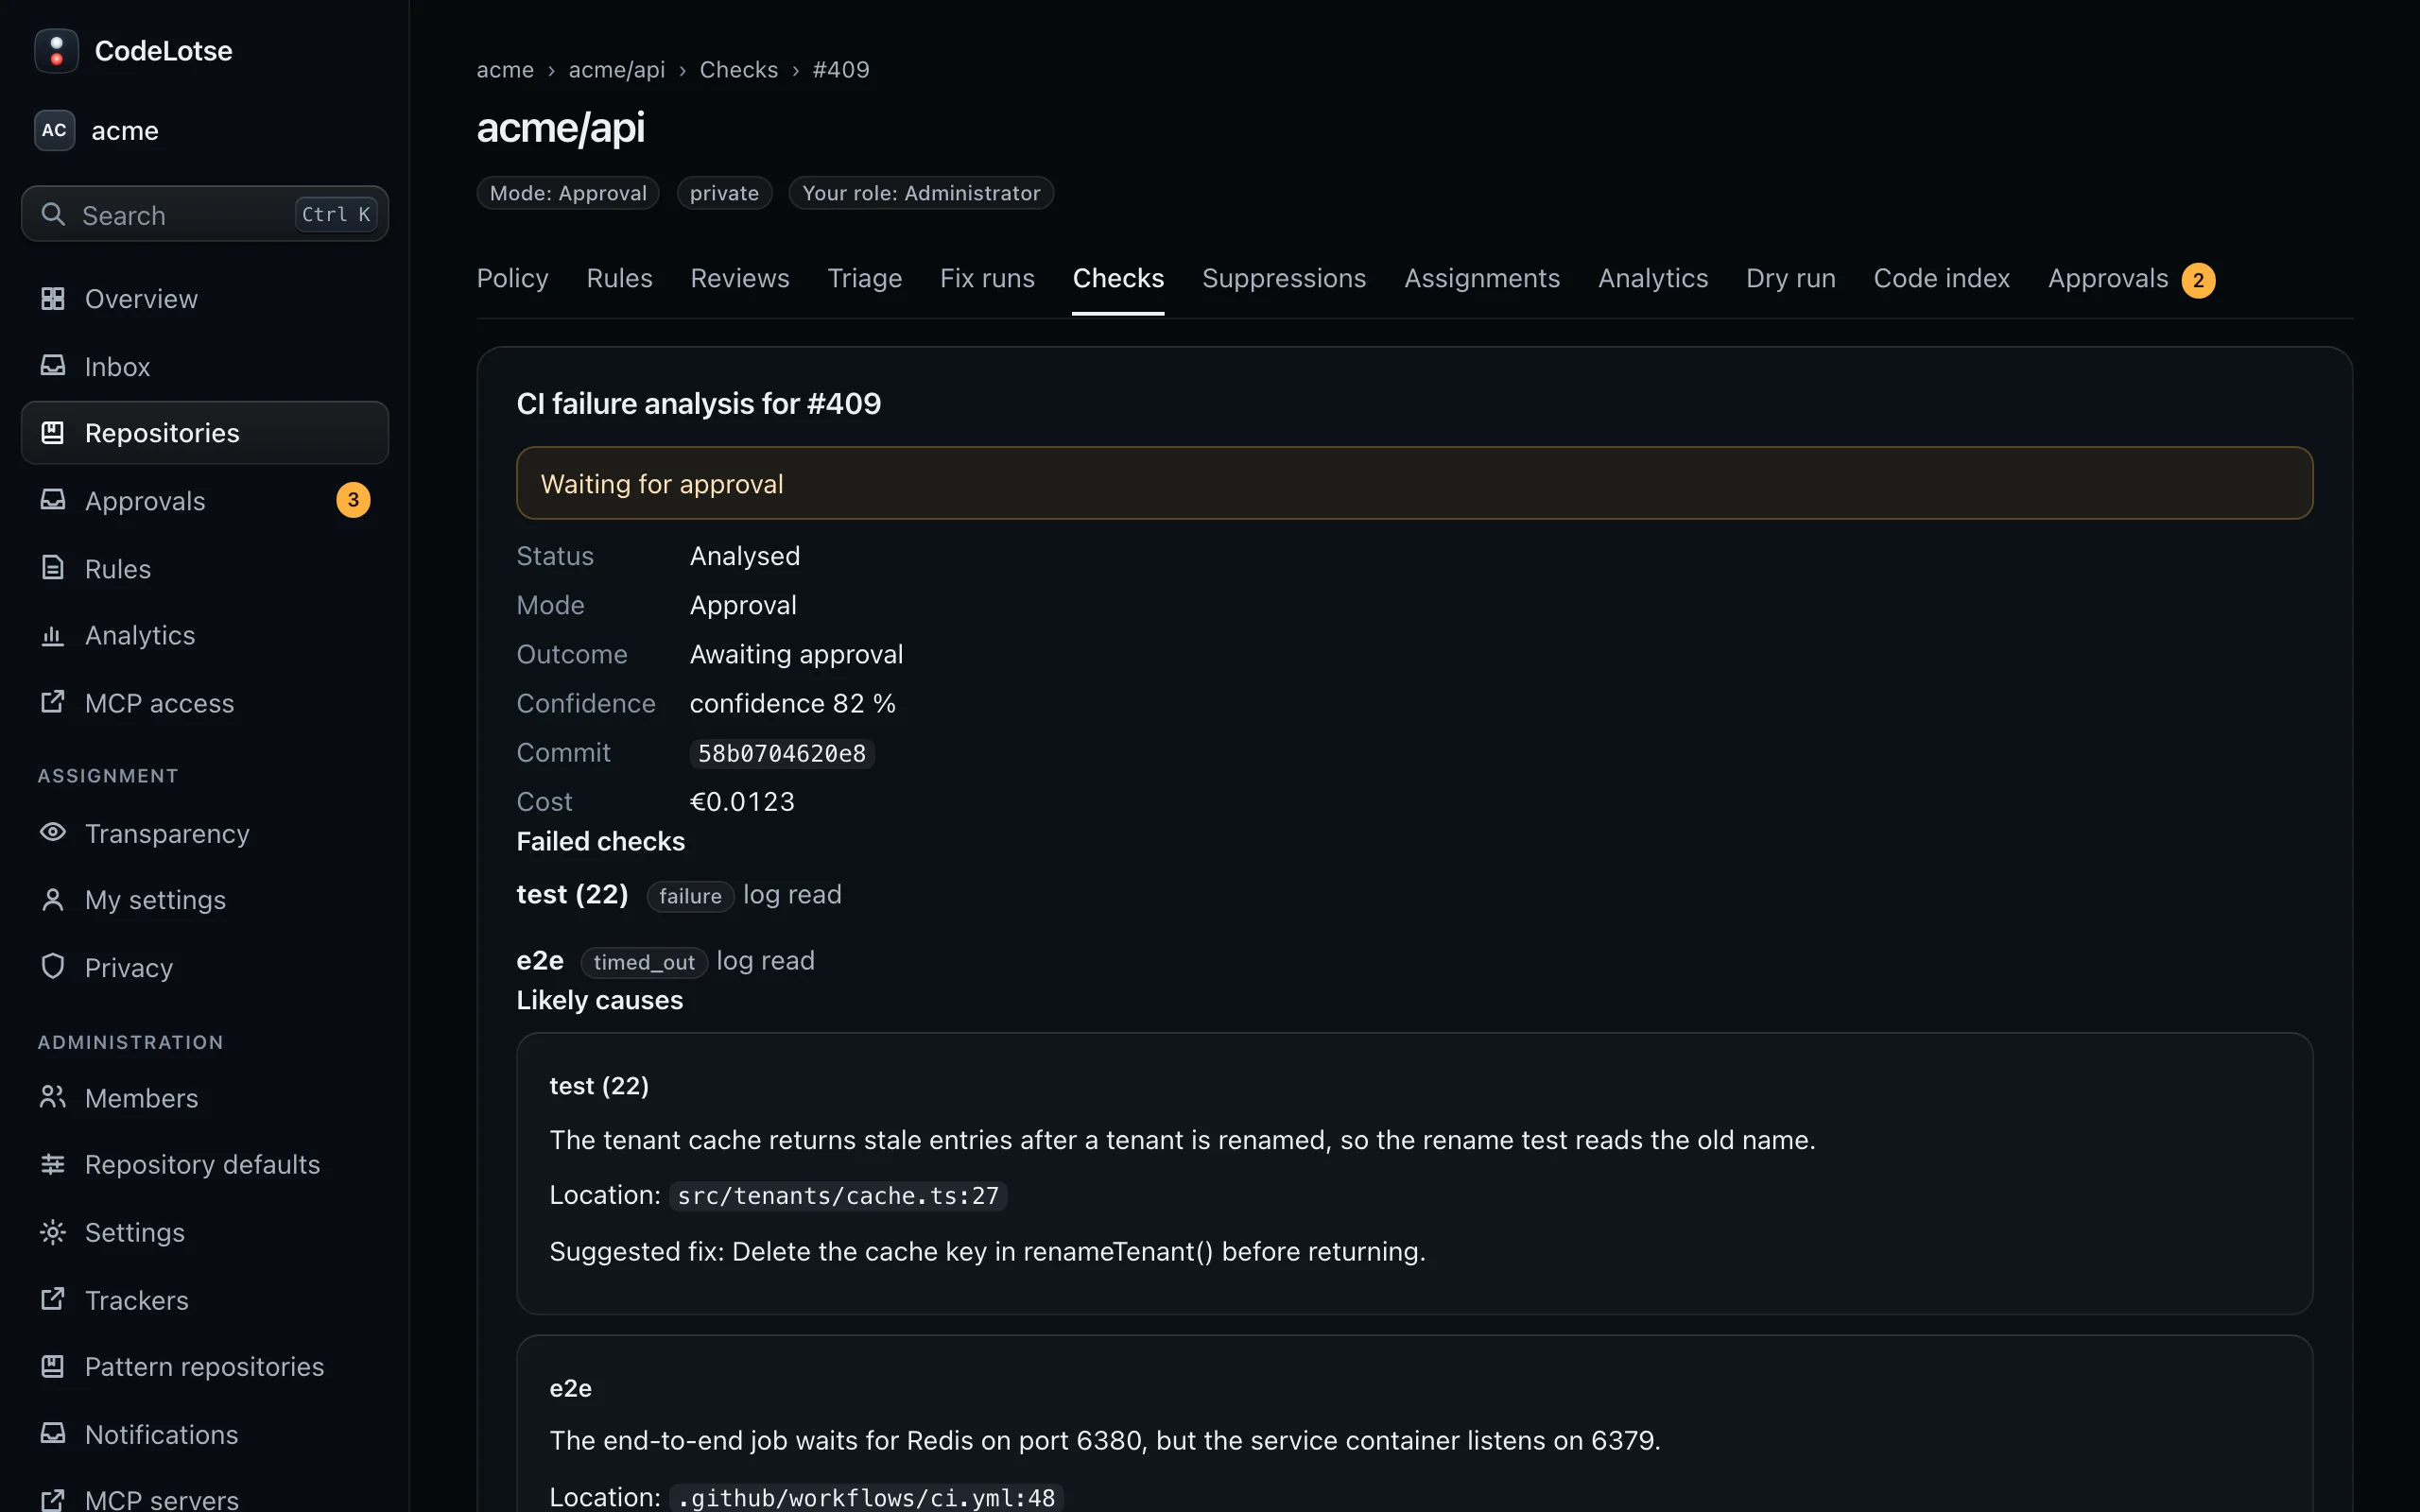This screenshot has width=2420, height=1512.
Task: Click commit hash 58b0704620e8
Action: (x=782, y=753)
